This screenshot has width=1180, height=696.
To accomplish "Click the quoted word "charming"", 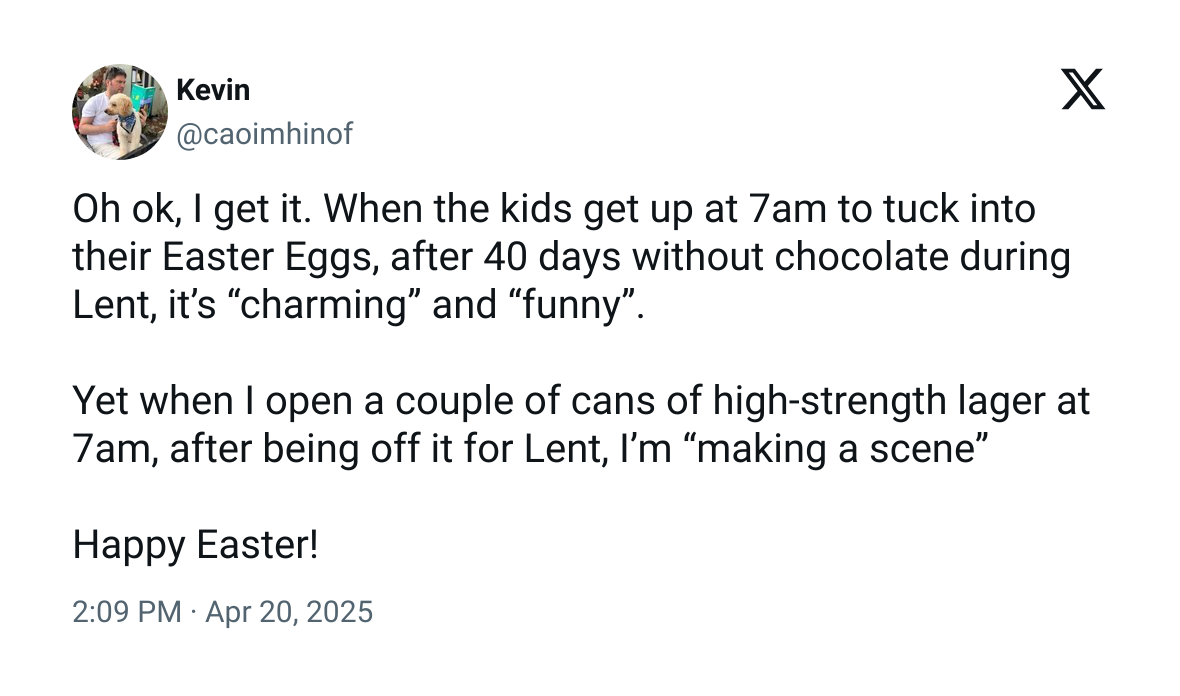I will coord(329,305).
